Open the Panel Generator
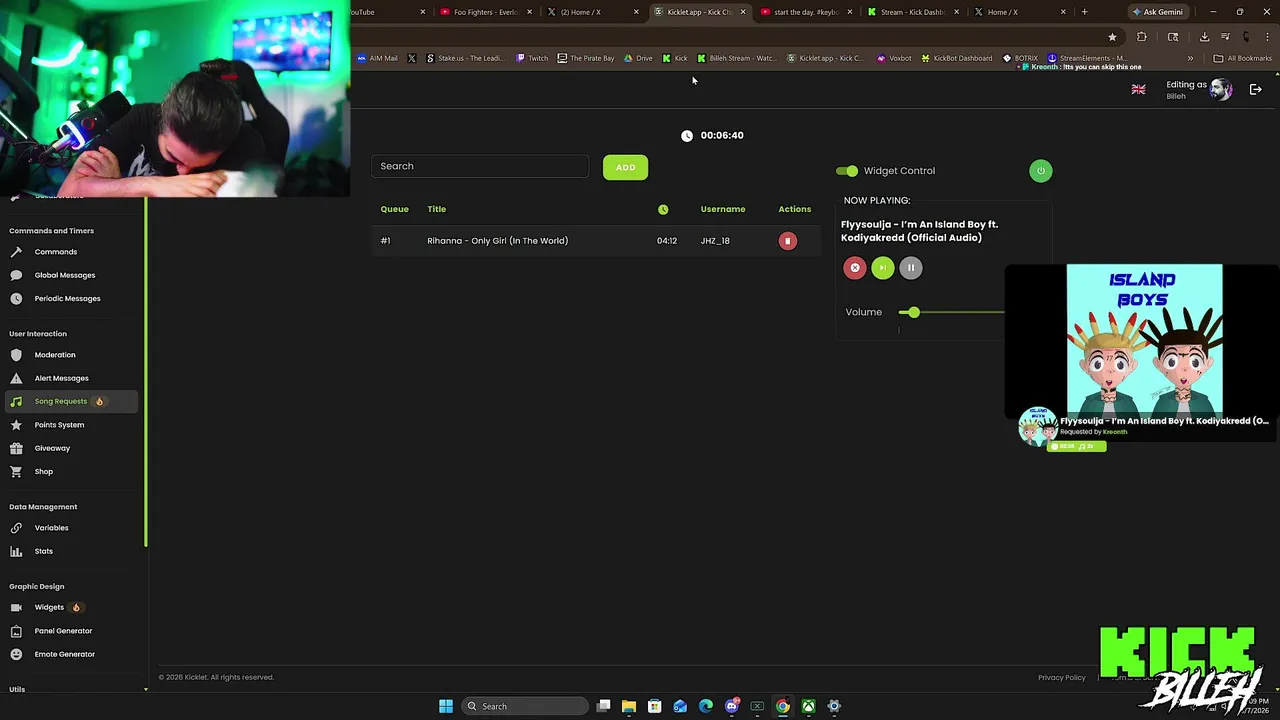The image size is (1280, 720). tap(63, 631)
